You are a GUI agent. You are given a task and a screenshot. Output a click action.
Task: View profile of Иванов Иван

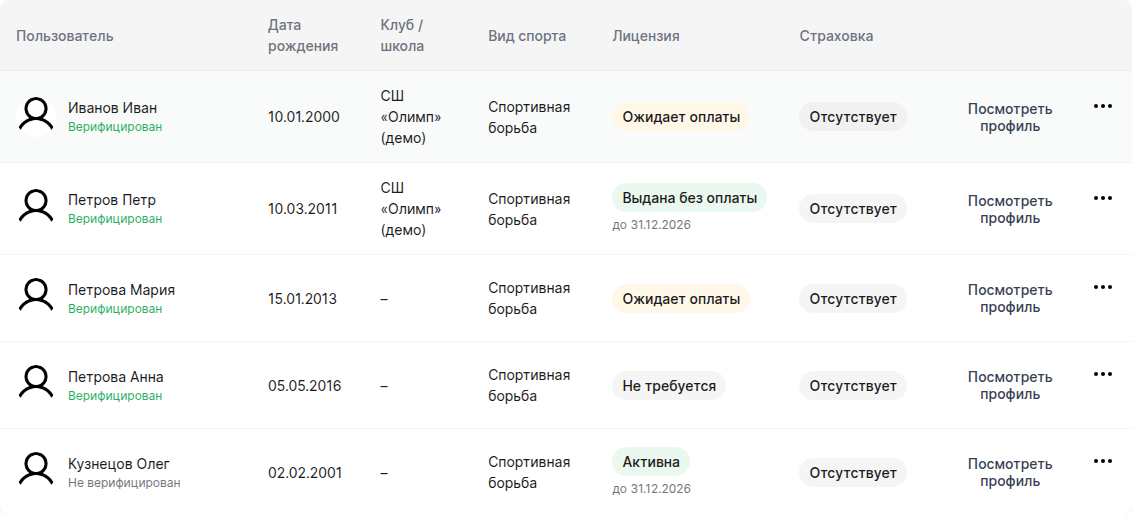click(1010, 117)
